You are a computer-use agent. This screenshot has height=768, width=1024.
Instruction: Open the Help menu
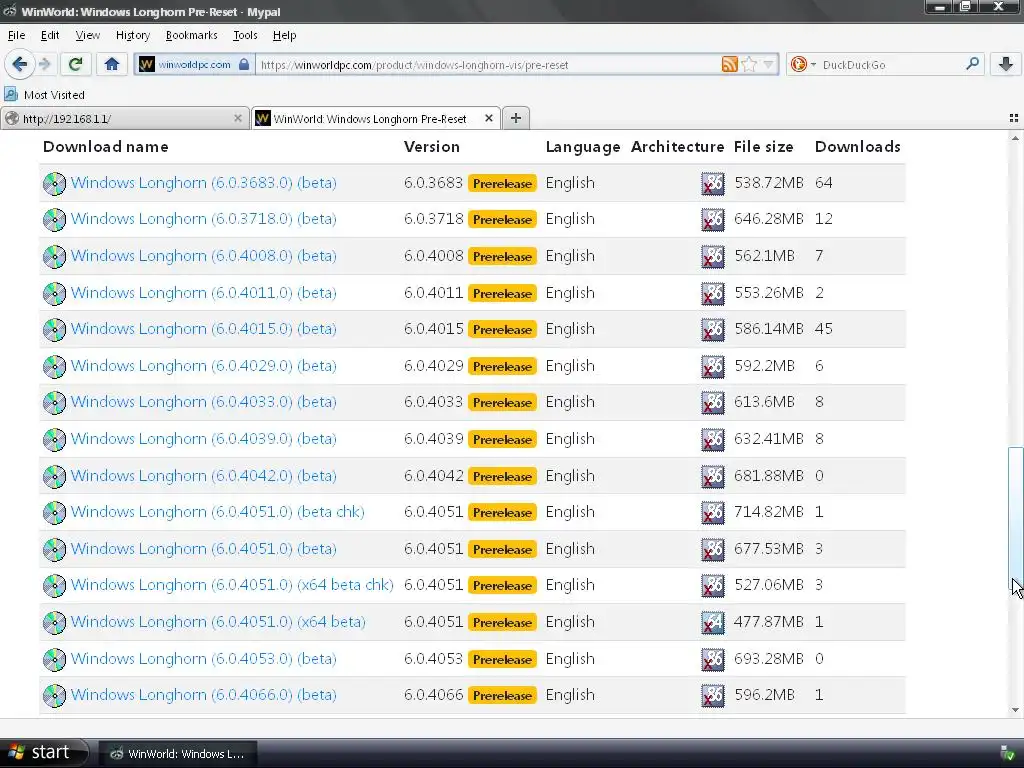coord(284,35)
